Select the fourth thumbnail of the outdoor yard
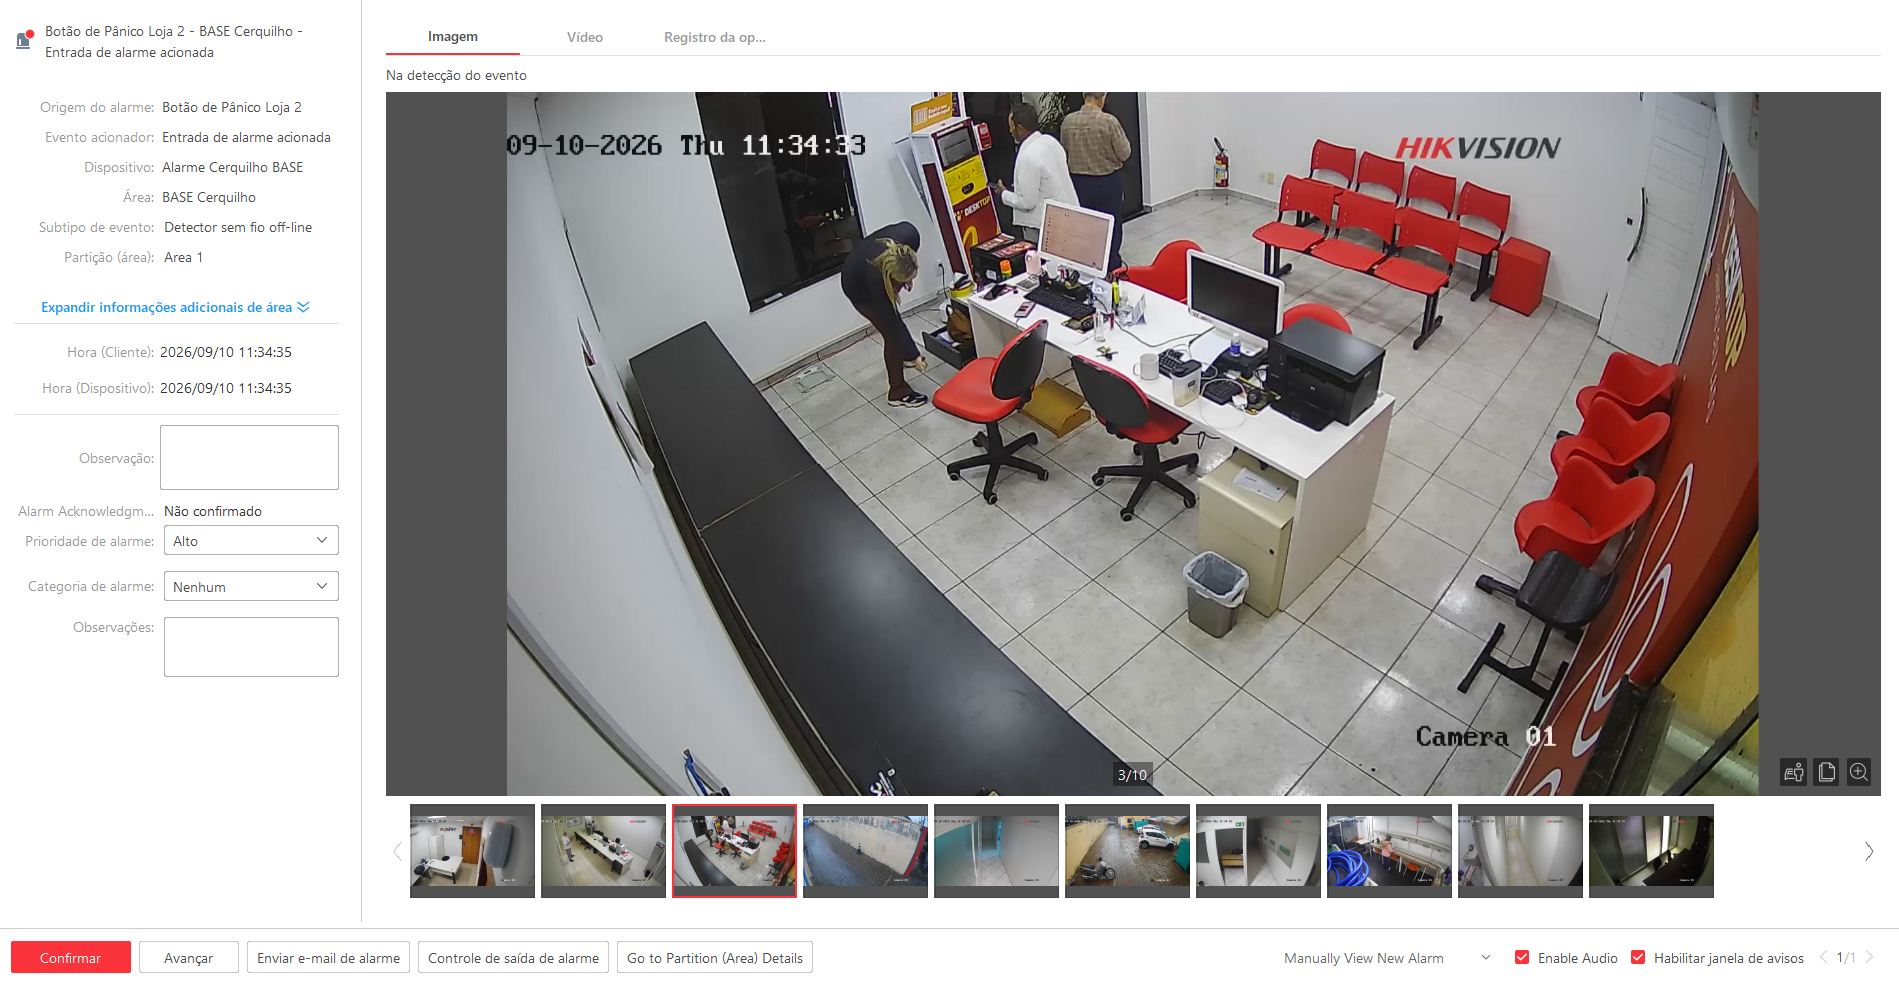The width and height of the screenshot is (1899, 983). (865, 851)
